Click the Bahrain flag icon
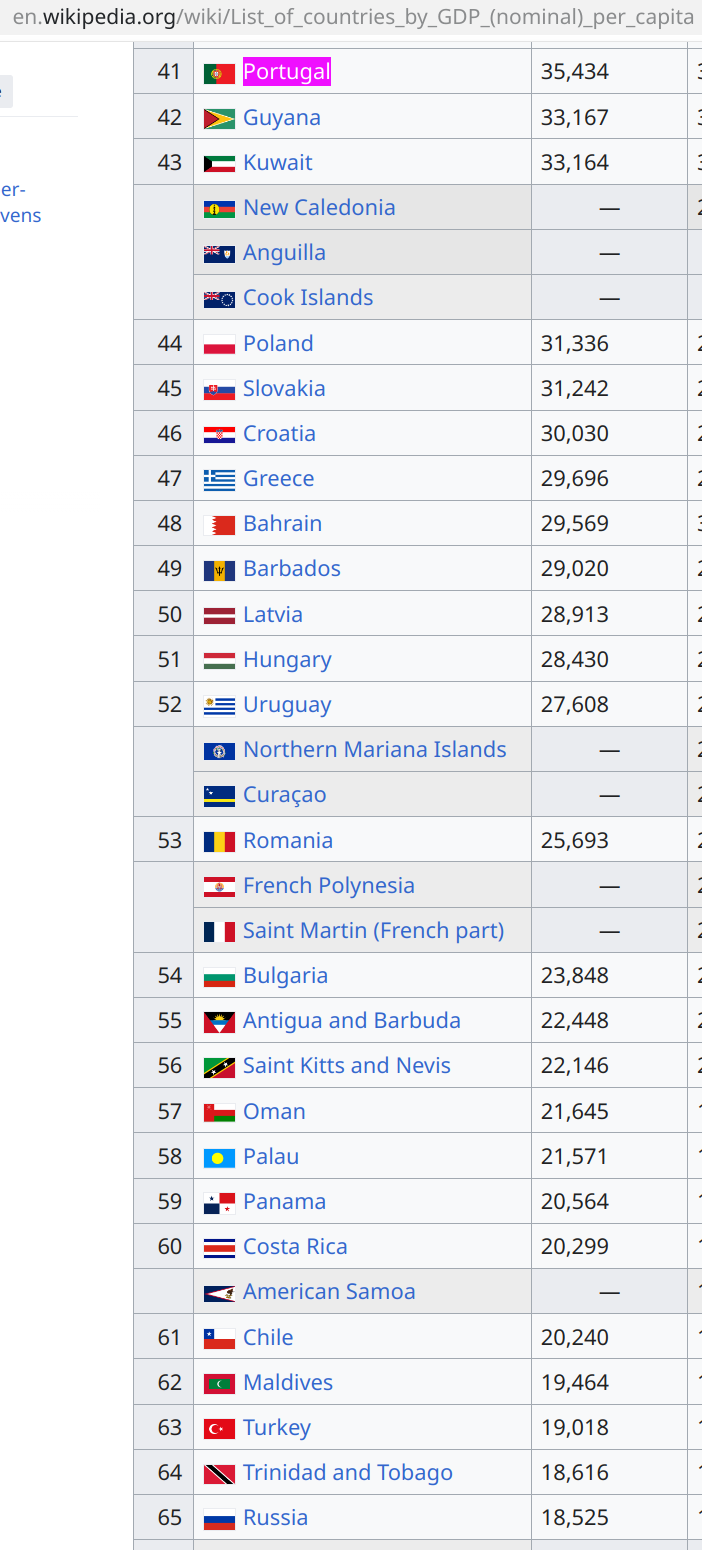This screenshot has height=1550, width=702. pyautogui.click(x=219, y=524)
